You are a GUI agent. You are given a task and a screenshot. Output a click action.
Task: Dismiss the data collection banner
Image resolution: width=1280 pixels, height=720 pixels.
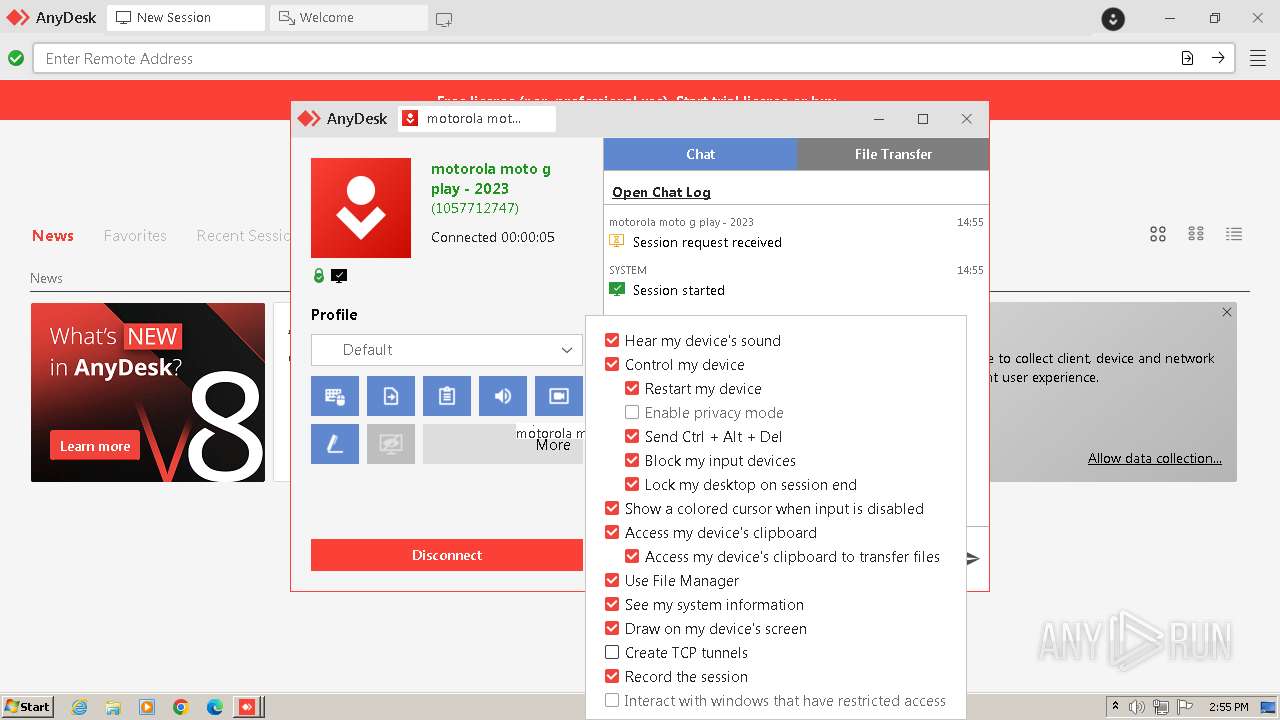1227,312
